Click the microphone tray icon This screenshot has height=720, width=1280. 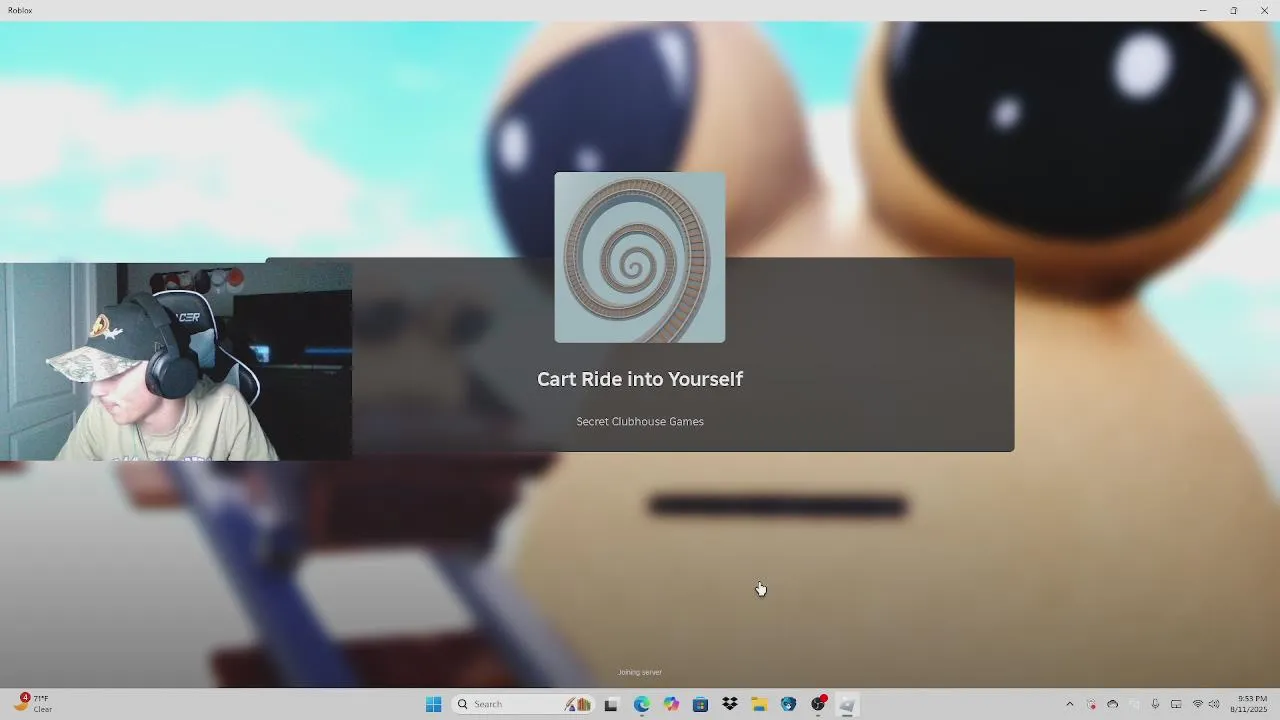pos(1155,704)
